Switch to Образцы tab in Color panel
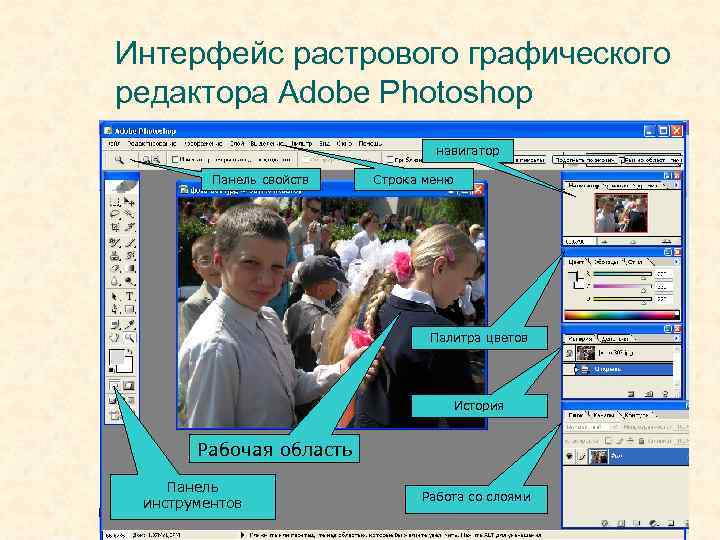 (x=606, y=261)
